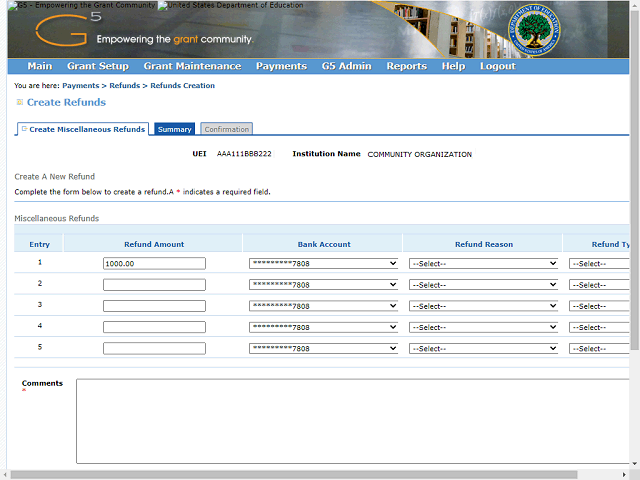
Task: Select the Confirmation tab
Action: tap(227, 129)
